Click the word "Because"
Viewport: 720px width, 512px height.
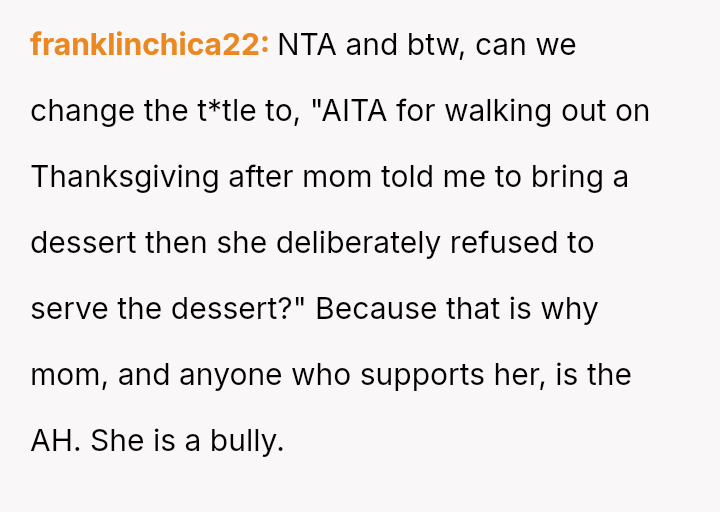(375, 309)
